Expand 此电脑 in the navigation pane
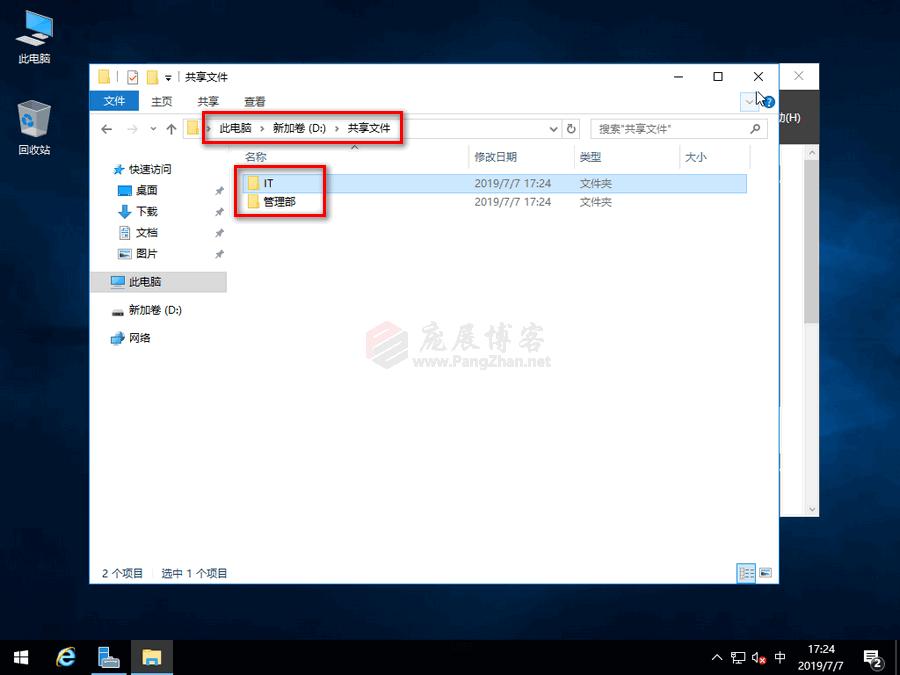The image size is (900, 675). pos(108,282)
